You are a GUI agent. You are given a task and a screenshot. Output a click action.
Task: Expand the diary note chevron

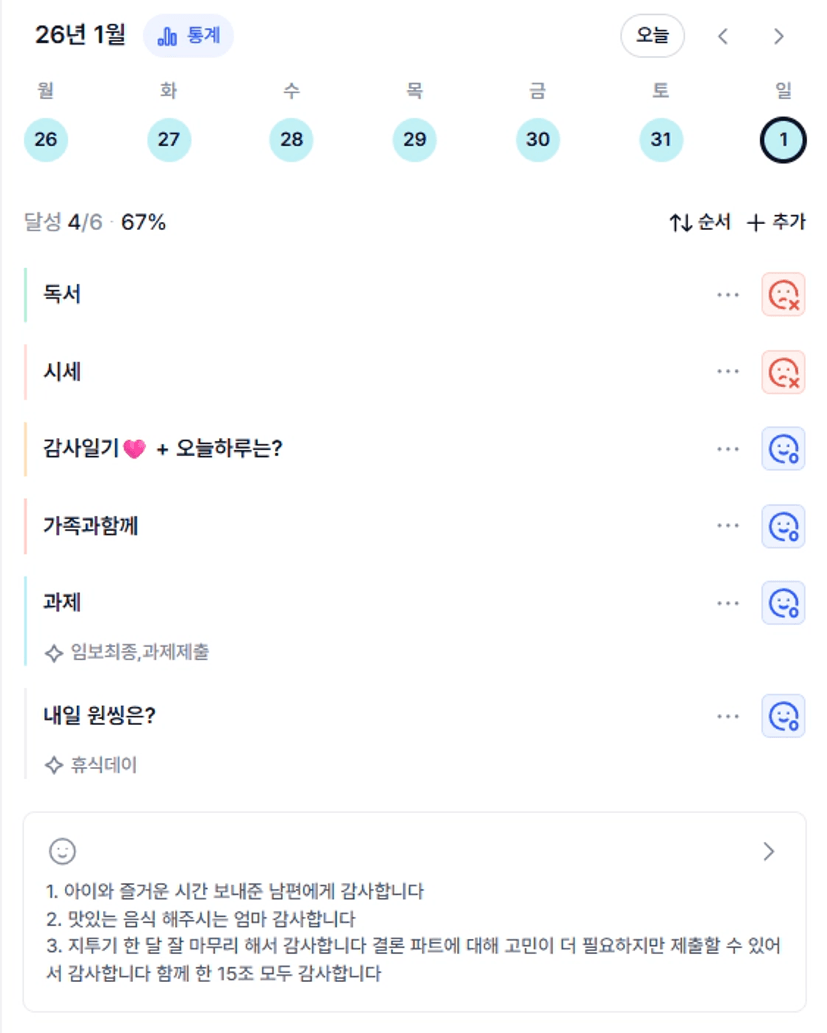pos(768,851)
